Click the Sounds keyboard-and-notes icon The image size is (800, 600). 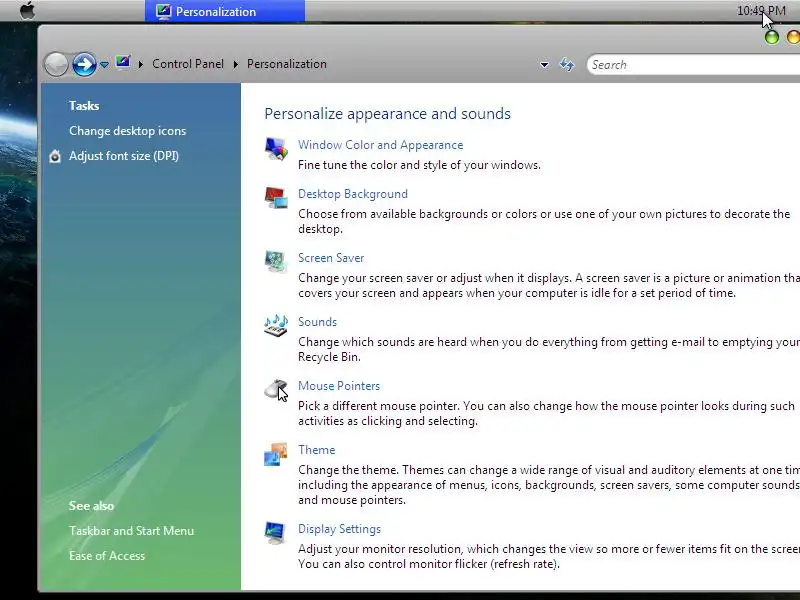tap(276, 326)
